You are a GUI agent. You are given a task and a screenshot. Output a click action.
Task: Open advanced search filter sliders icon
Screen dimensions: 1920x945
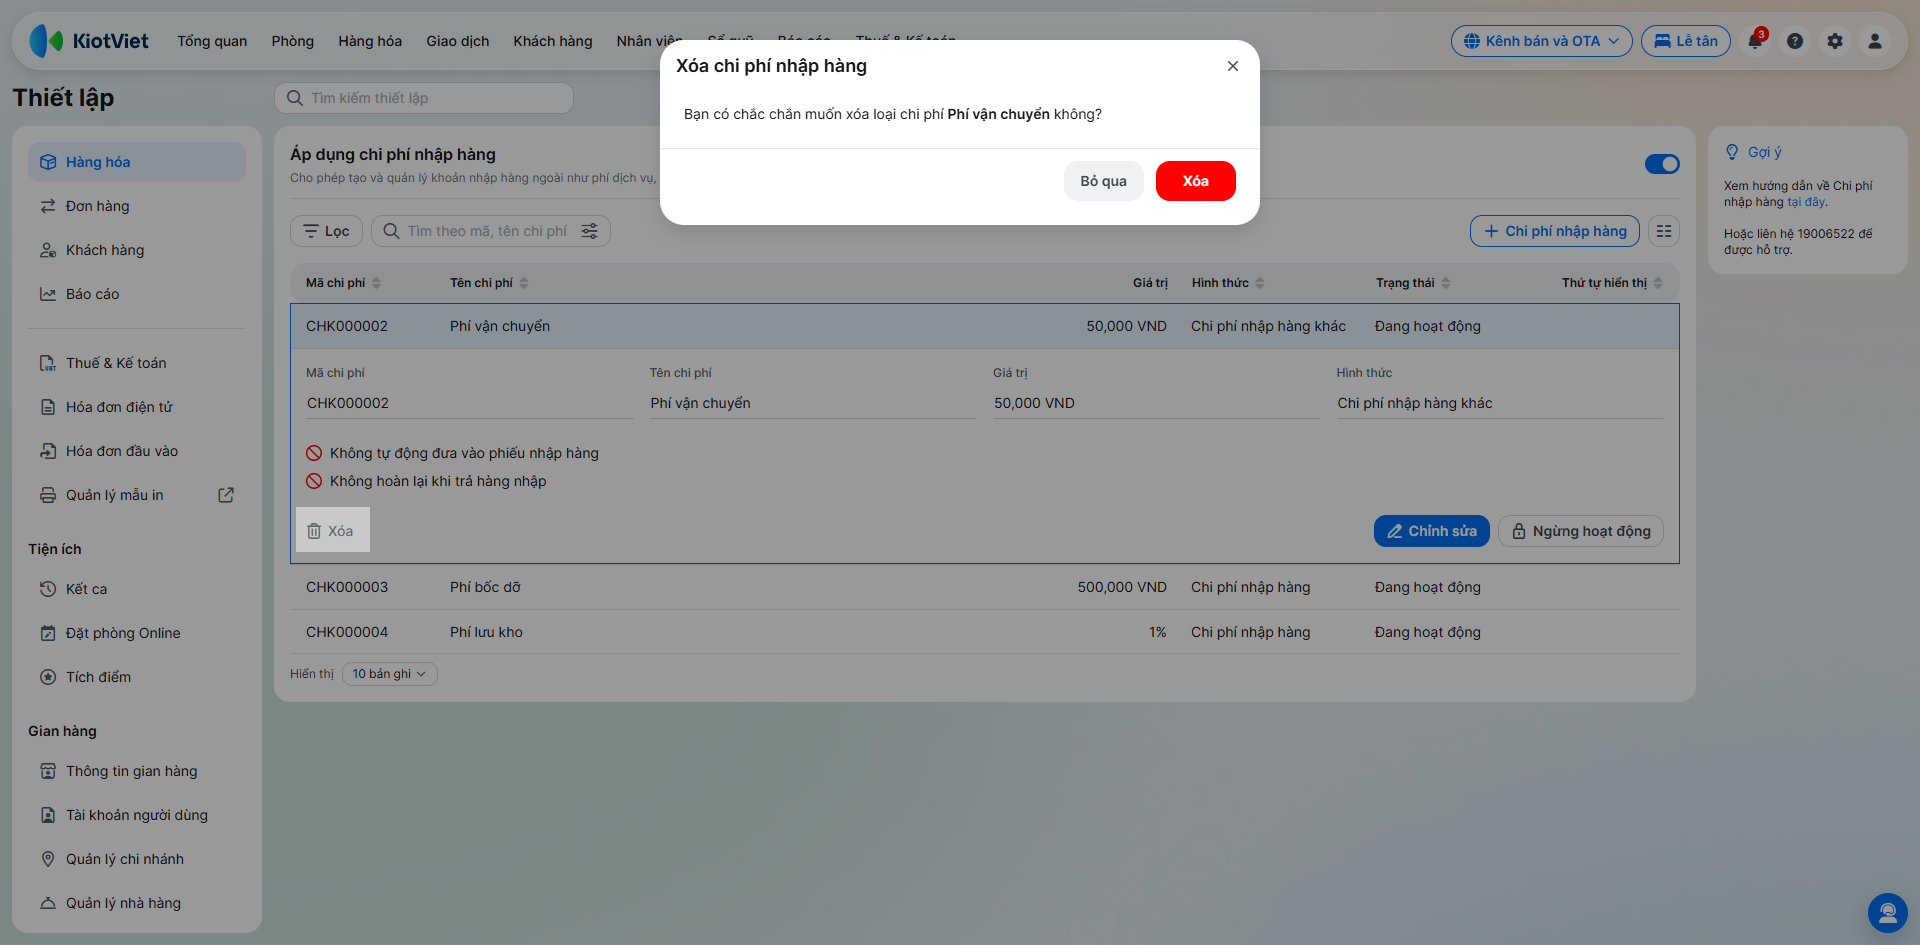[590, 231]
